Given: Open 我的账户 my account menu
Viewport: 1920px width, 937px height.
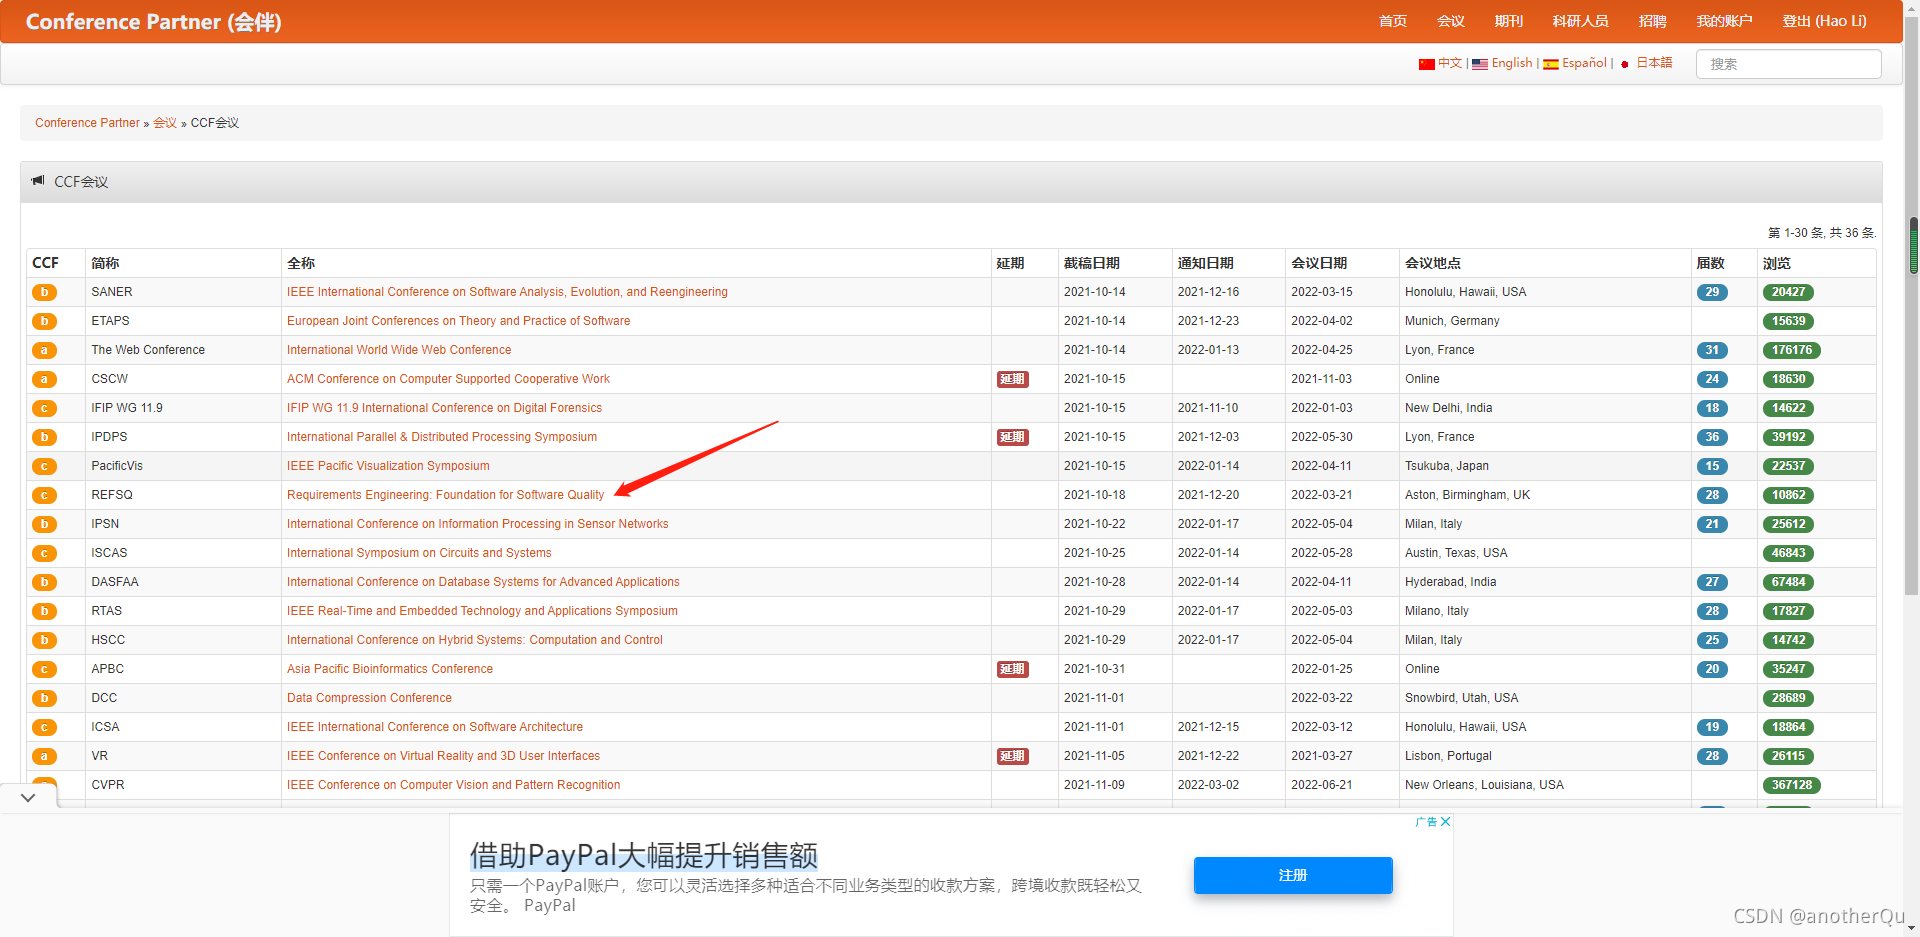Looking at the screenshot, I should [x=1724, y=21].
